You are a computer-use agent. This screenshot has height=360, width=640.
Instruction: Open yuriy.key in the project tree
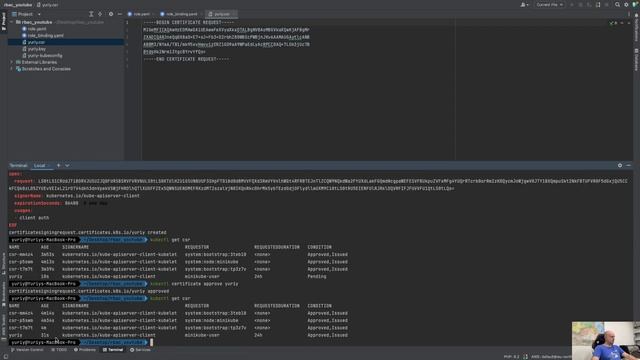[36, 49]
